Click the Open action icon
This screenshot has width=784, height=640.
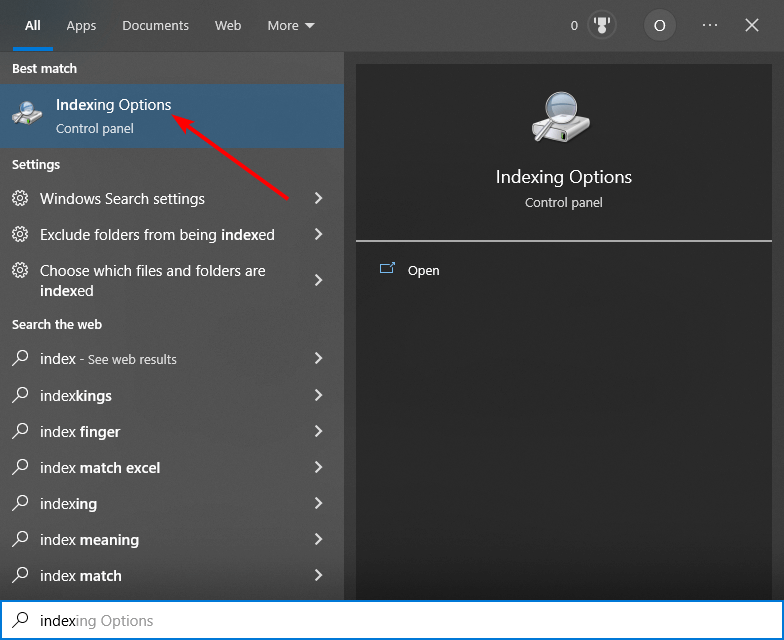tap(387, 268)
